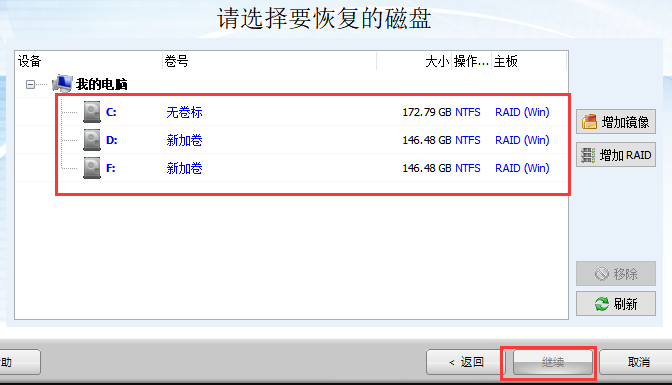672x385 pixels.
Task: Go back with the < 返回 button
Action: point(466,362)
